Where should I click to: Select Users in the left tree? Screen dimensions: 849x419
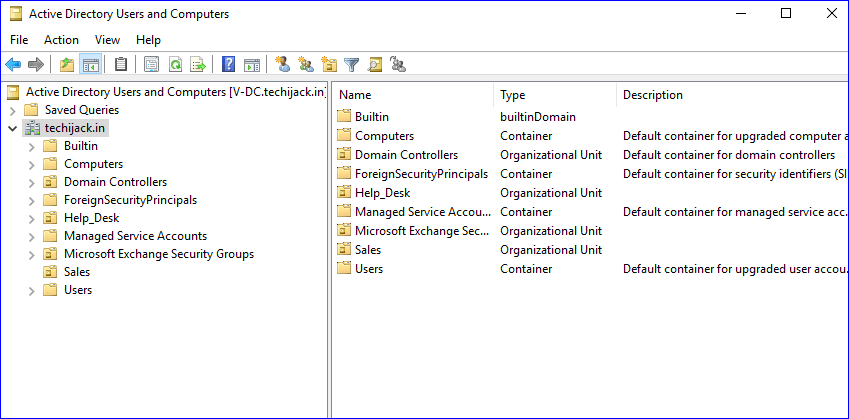pyautogui.click(x=78, y=290)
